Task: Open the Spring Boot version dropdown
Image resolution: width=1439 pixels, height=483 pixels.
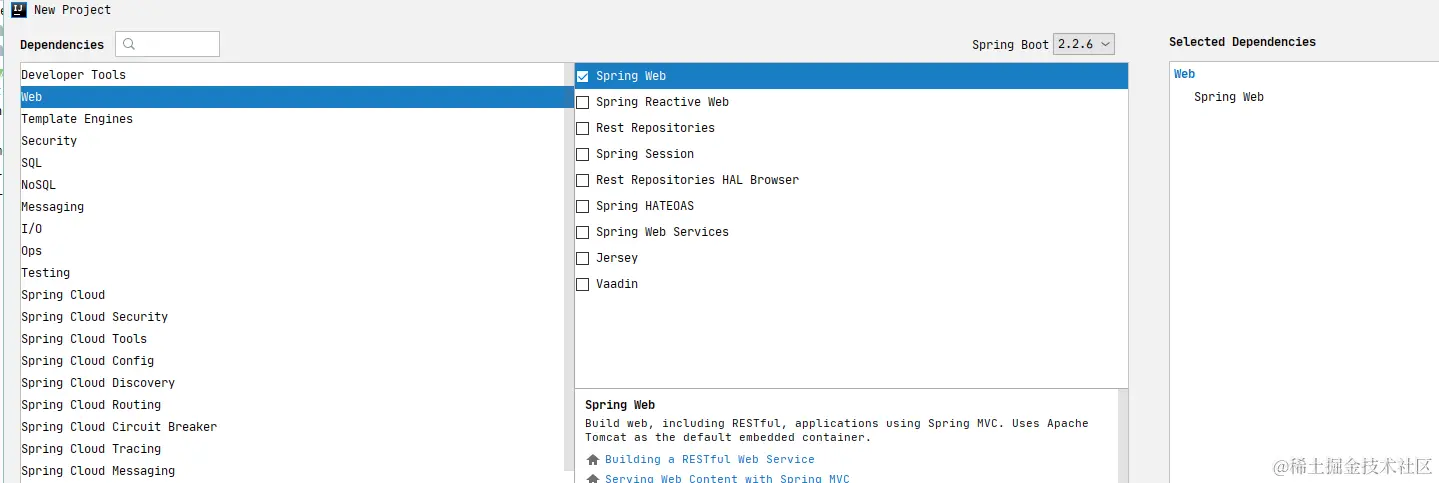Action: (1083, 44)
